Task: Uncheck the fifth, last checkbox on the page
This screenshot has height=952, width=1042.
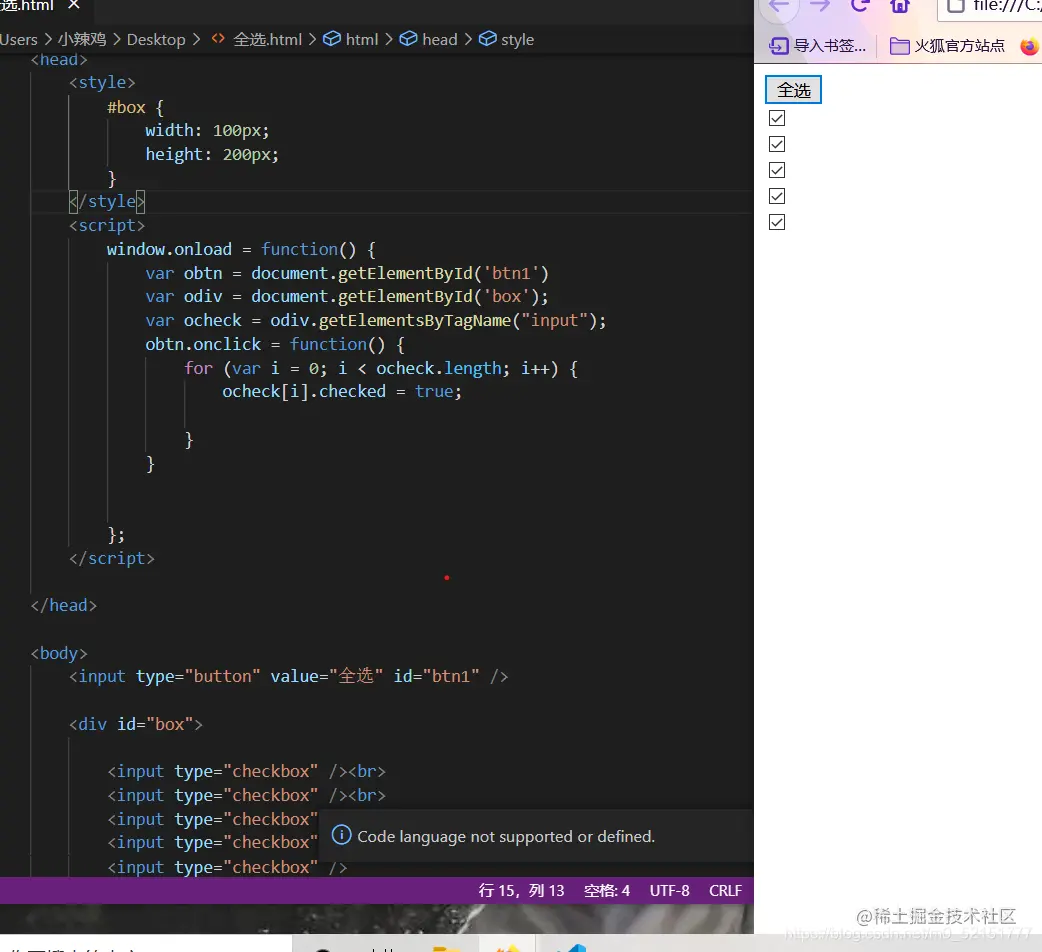Action: click(x=776, y=222)
